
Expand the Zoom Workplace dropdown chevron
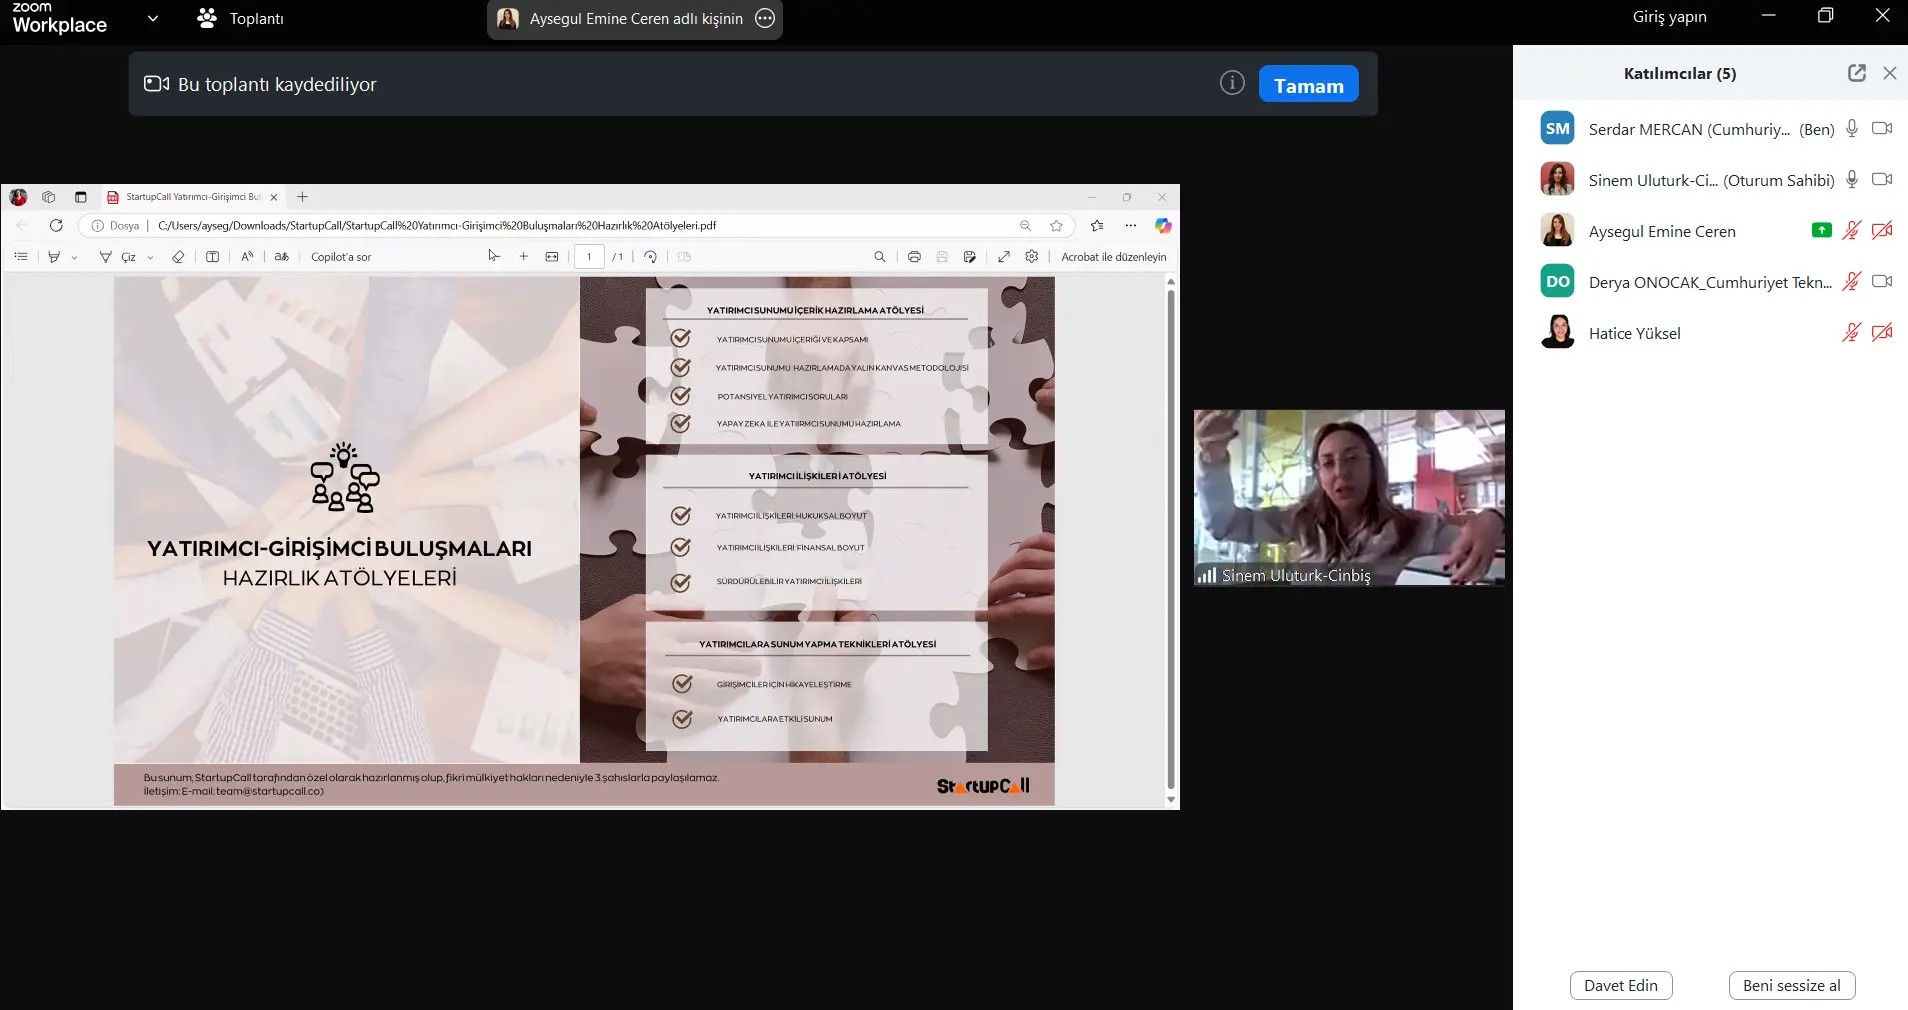click(x=153, y=18)
